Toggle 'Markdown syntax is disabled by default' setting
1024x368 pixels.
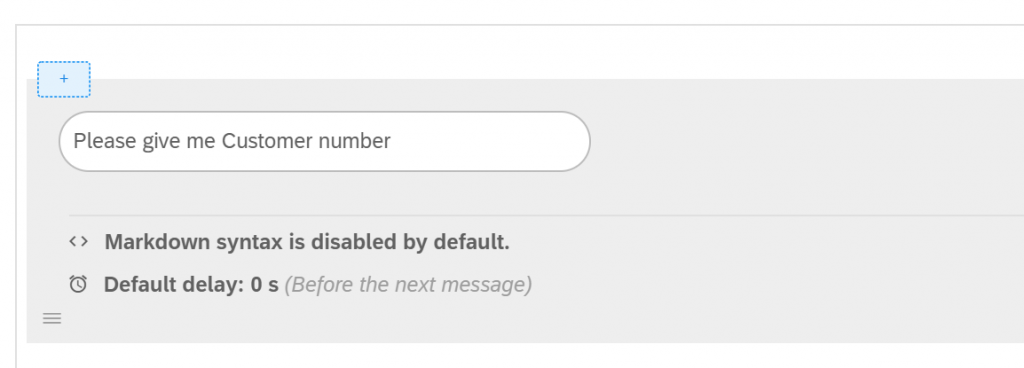[307, 242]
